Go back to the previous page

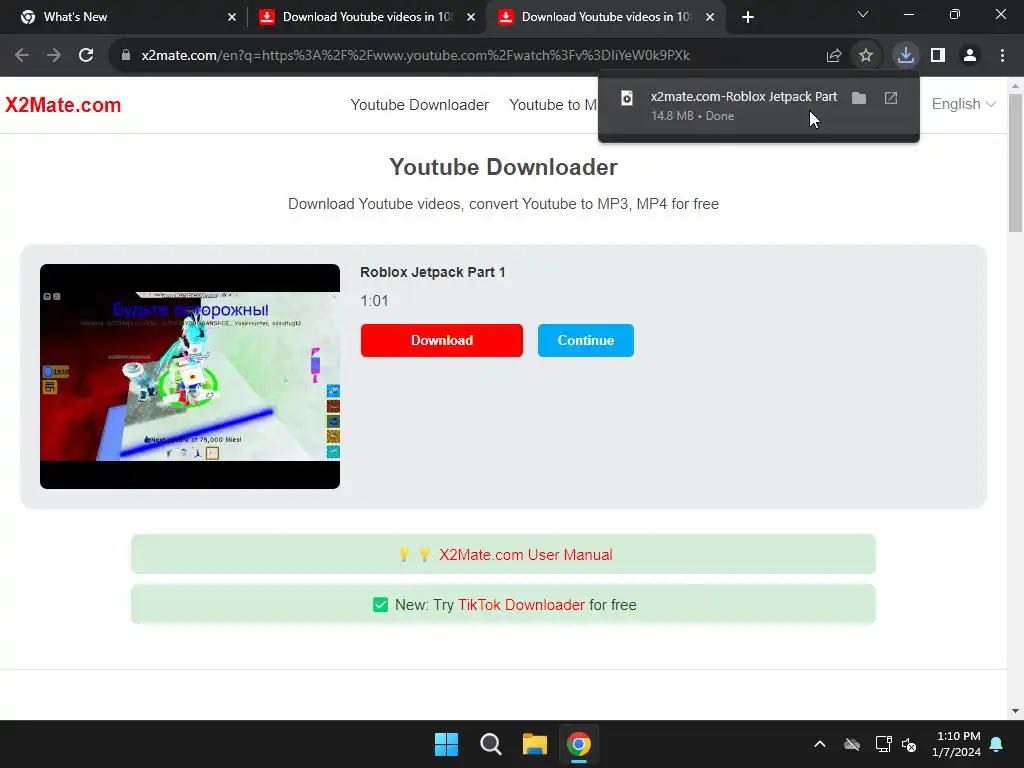pyautogui.click(x=22, y=56)
